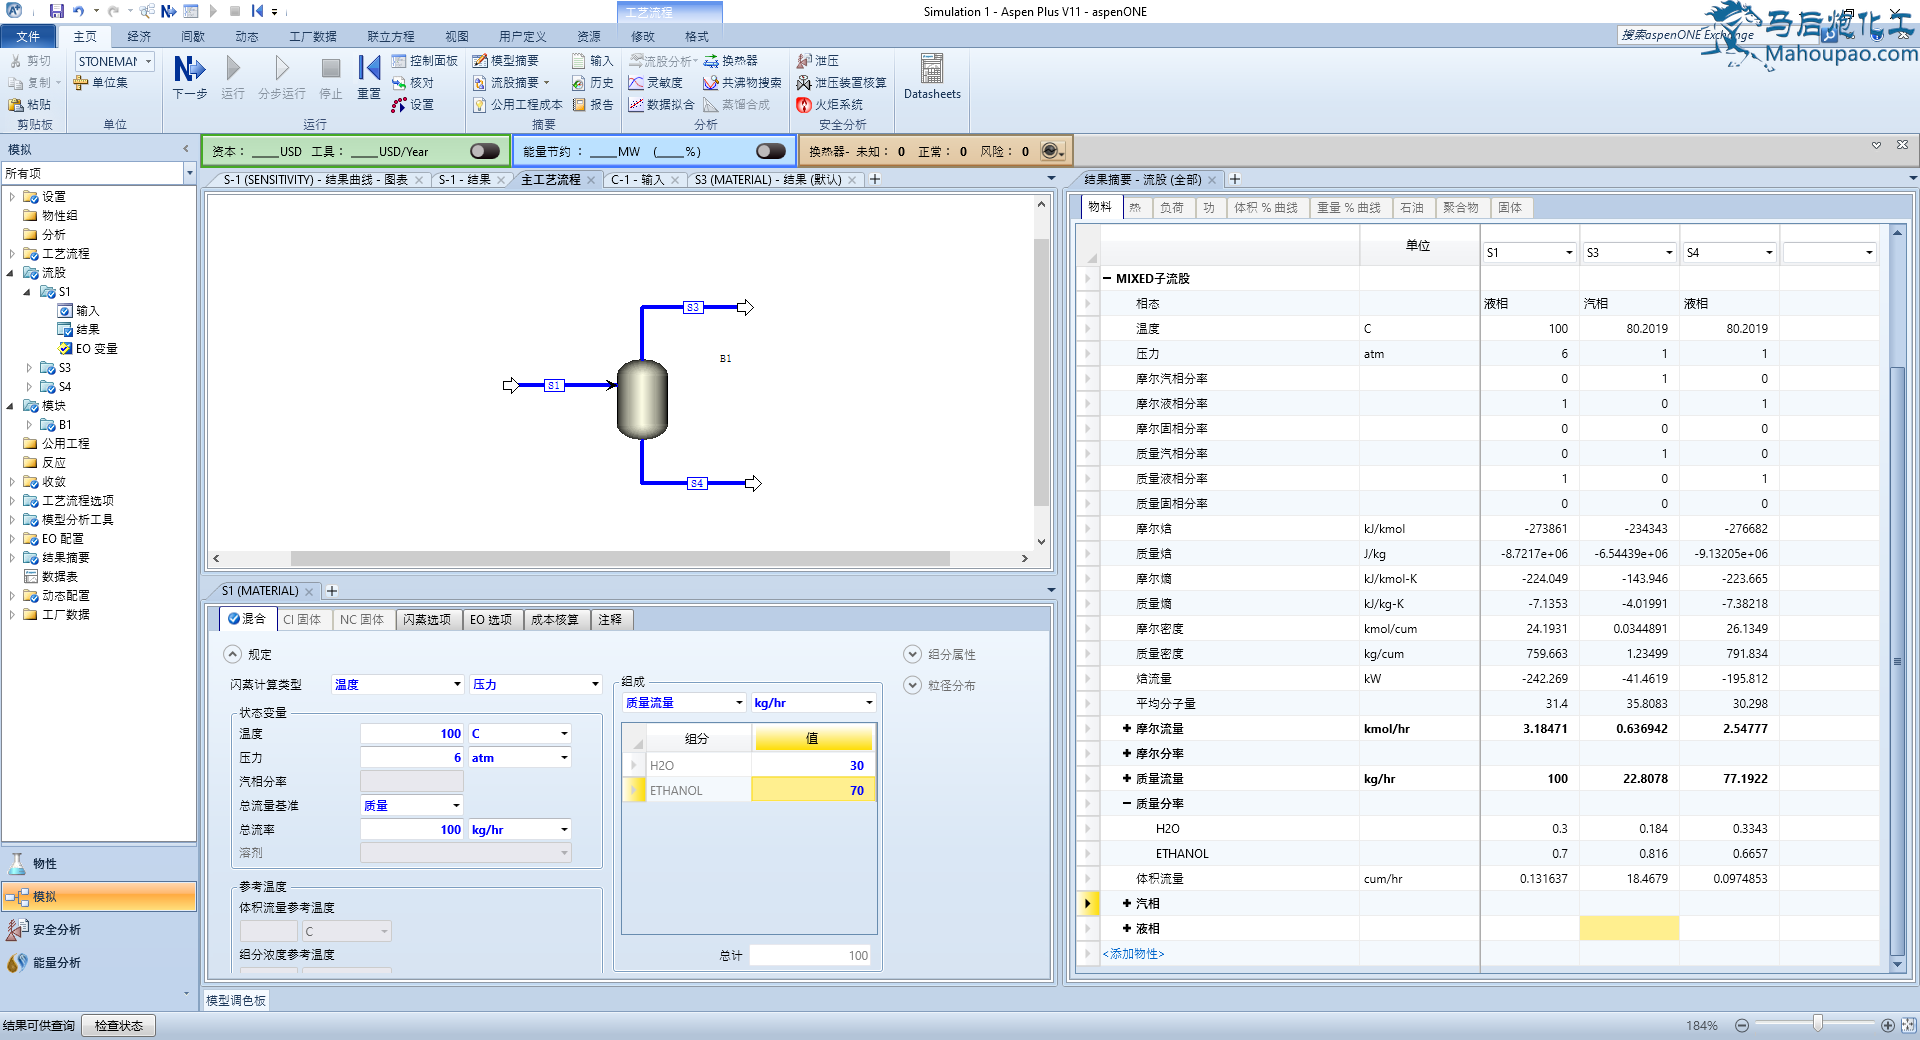The height and width of the screenshot is (1040, 1920).
Task: Toggle the 换热器 risk panel indicator
Action: coord(1052,151)
